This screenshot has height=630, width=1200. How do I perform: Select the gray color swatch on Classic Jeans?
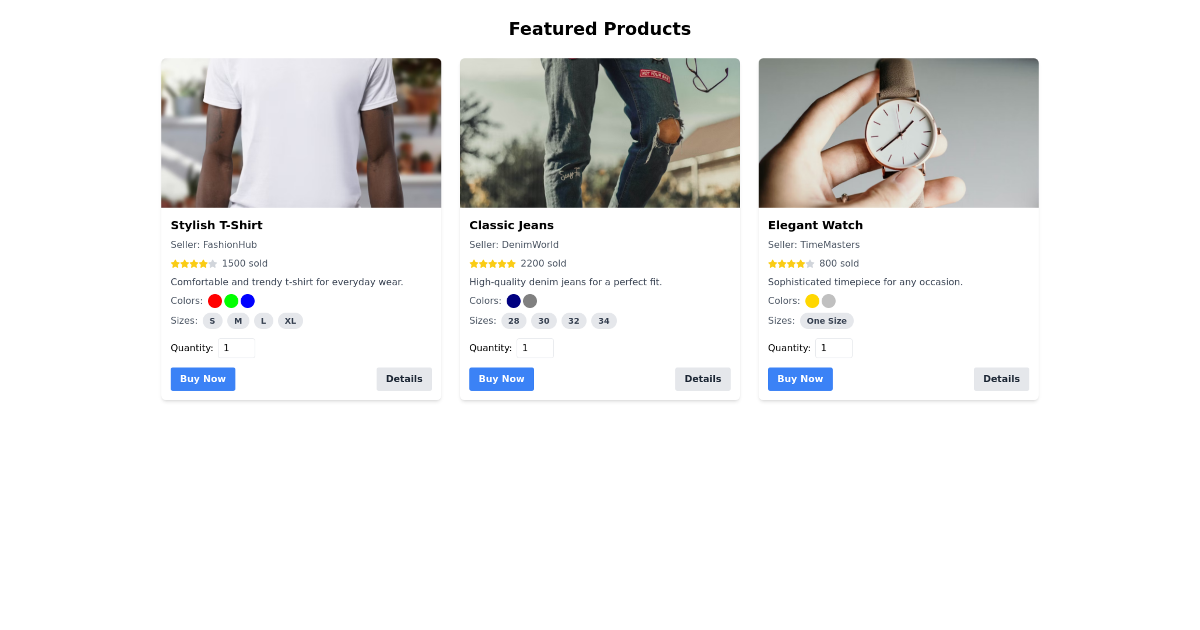[x=530, y=300]
